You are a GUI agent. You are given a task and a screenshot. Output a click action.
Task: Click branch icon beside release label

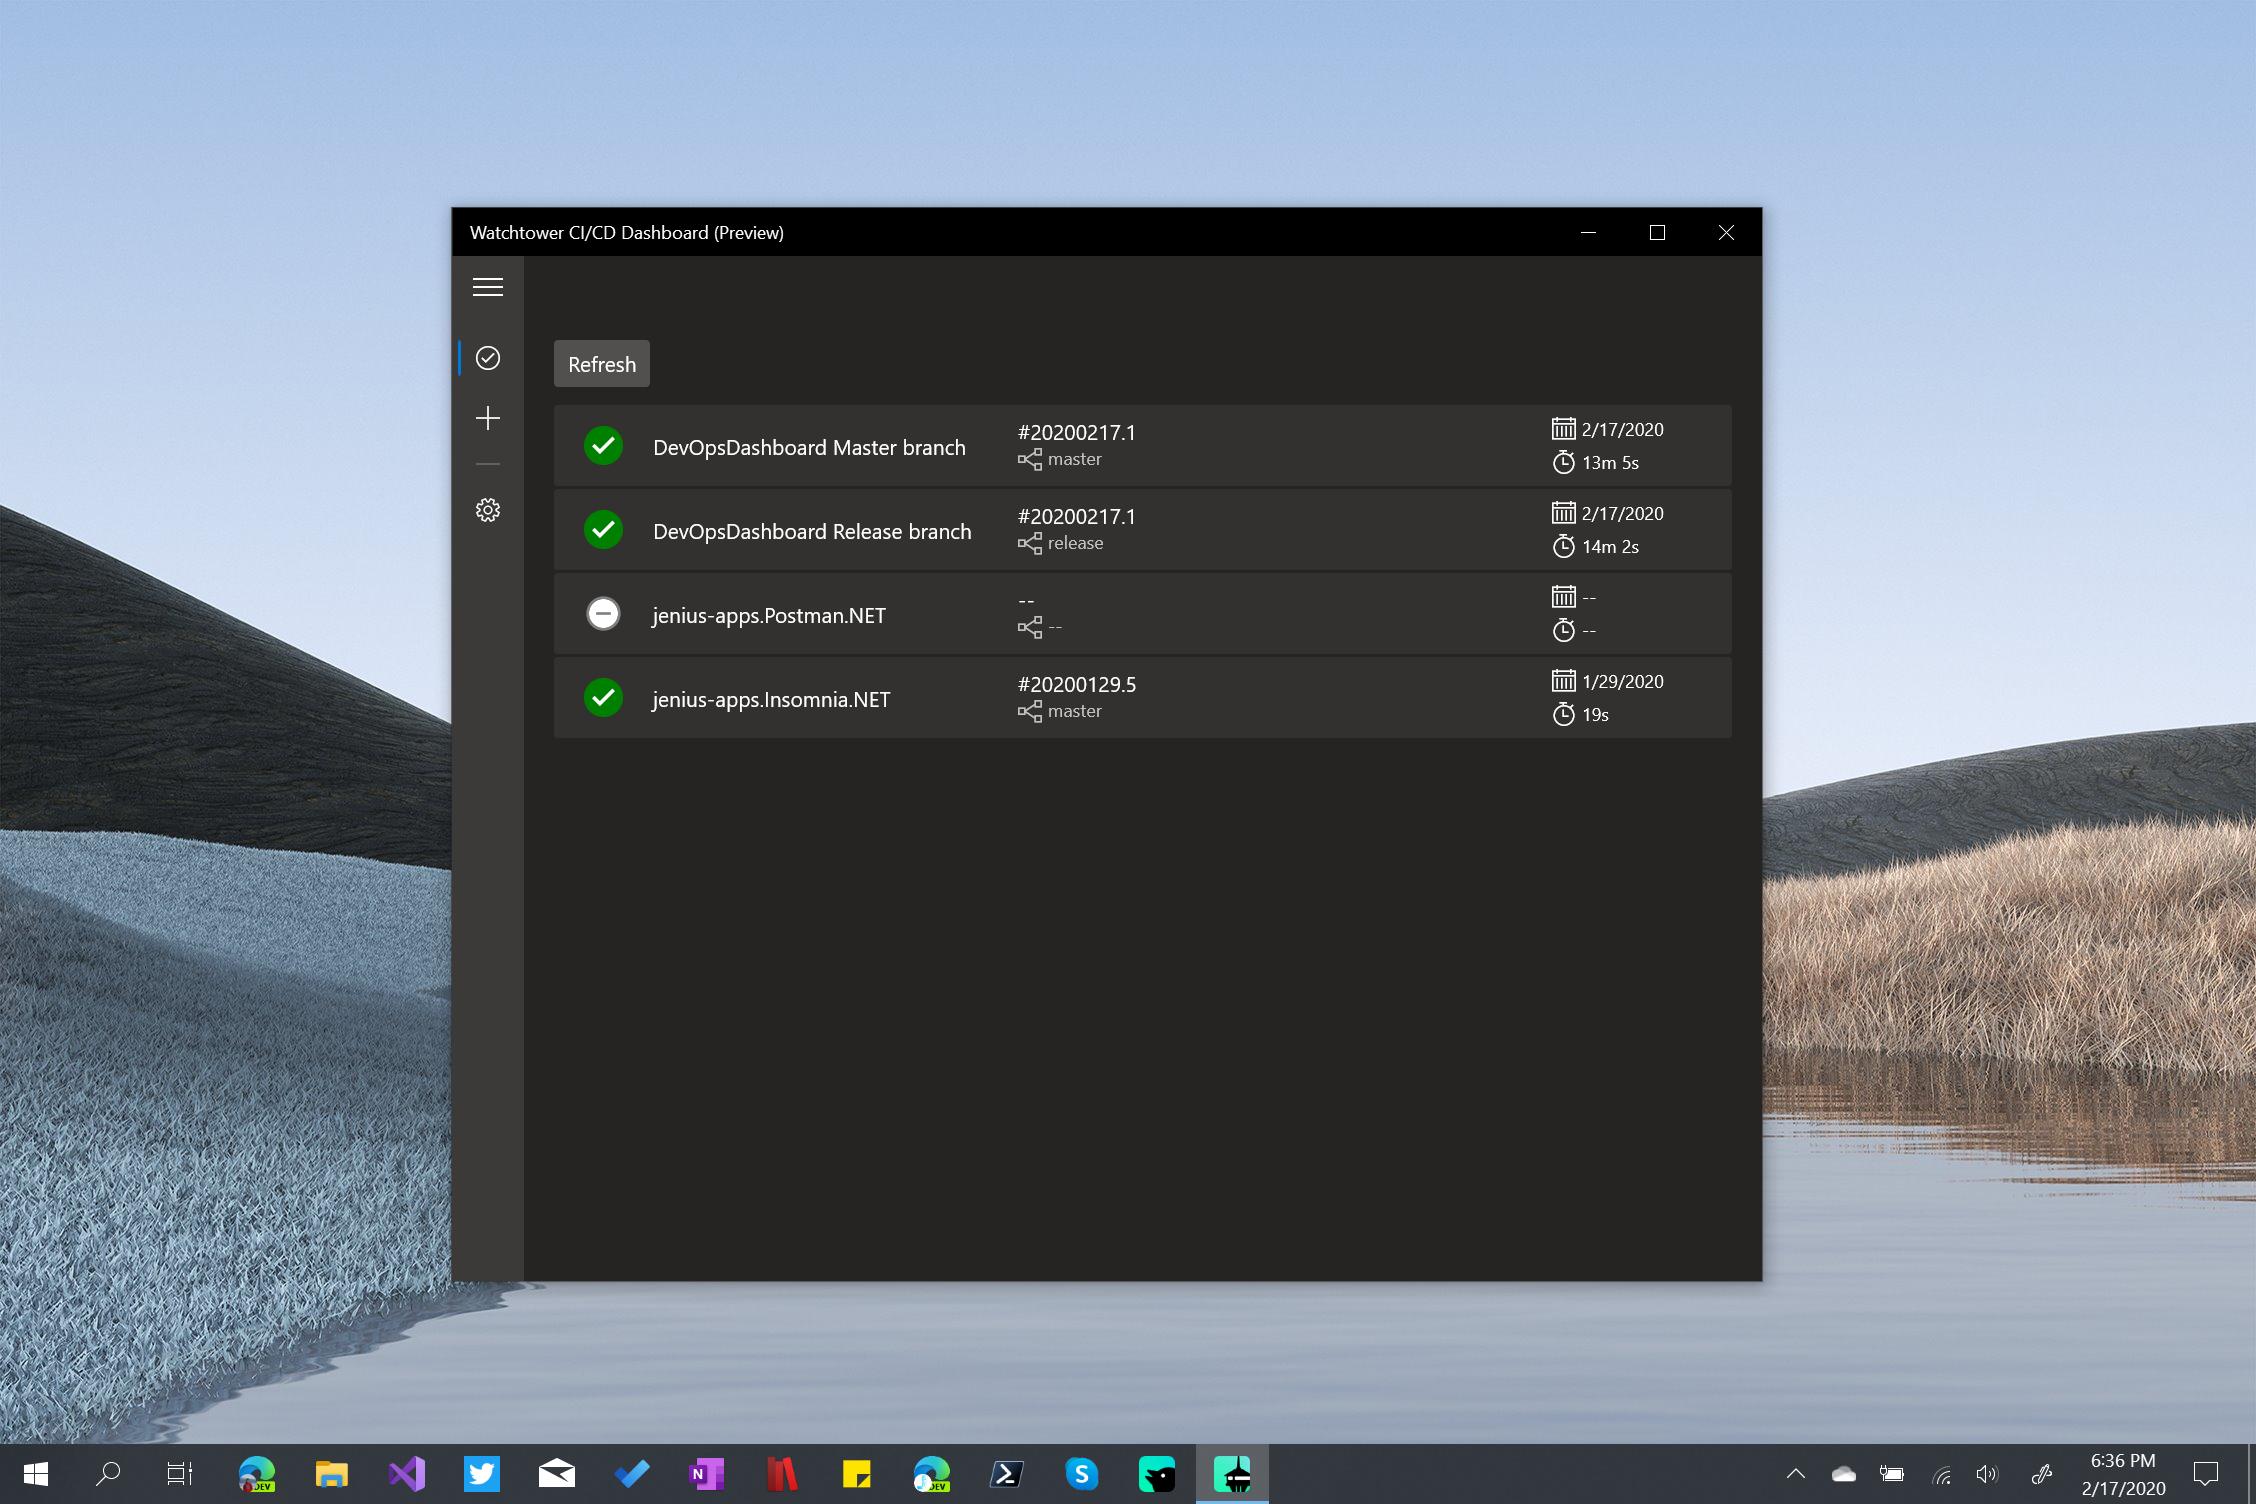click(x=1030, y=544)
